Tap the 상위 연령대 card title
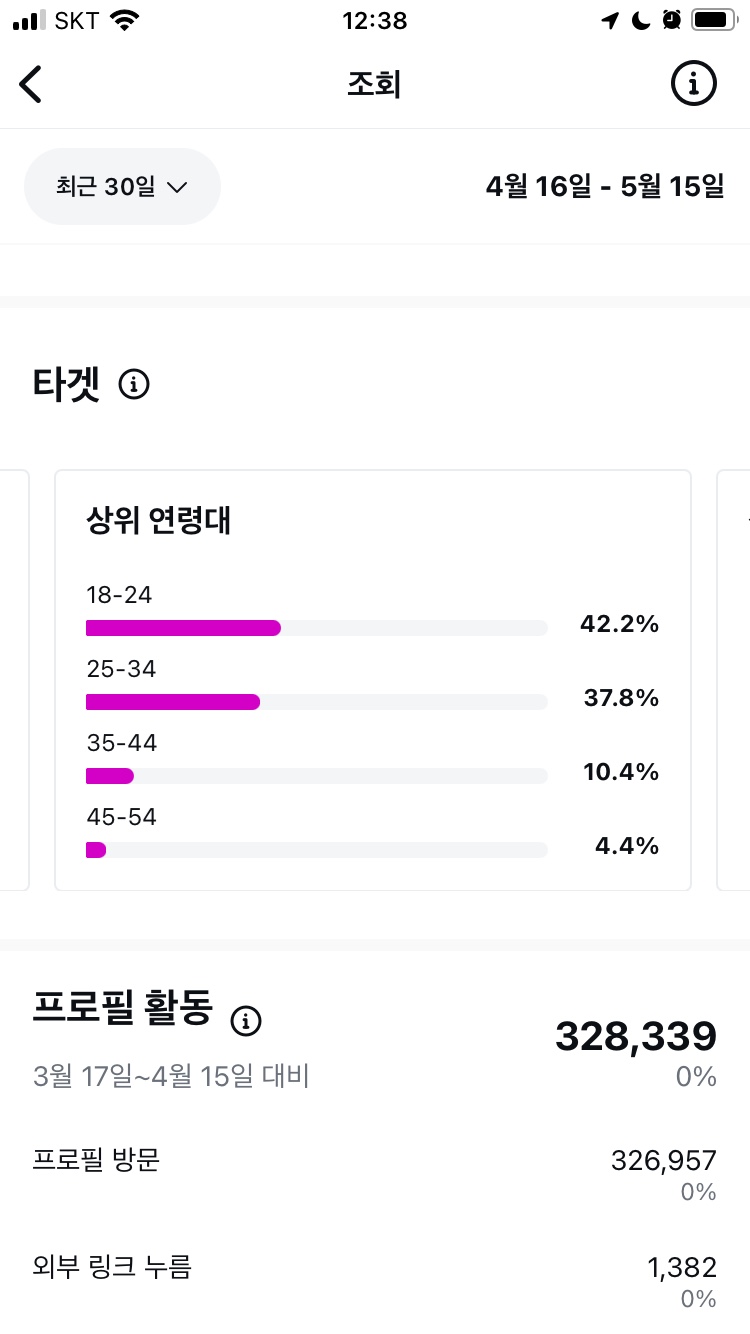 [160, 520]
